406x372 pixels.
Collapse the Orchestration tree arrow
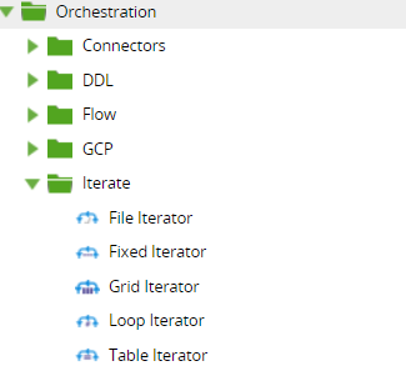click(6, 12)
